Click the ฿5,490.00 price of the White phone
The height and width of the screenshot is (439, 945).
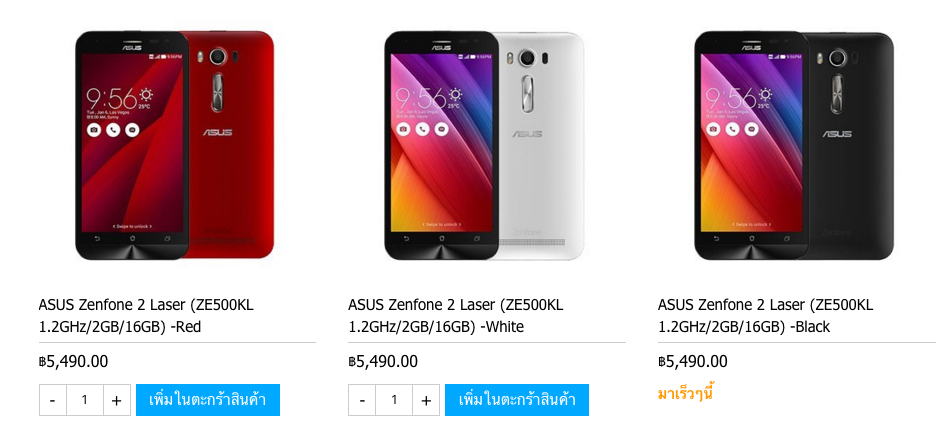click(383, 362)
